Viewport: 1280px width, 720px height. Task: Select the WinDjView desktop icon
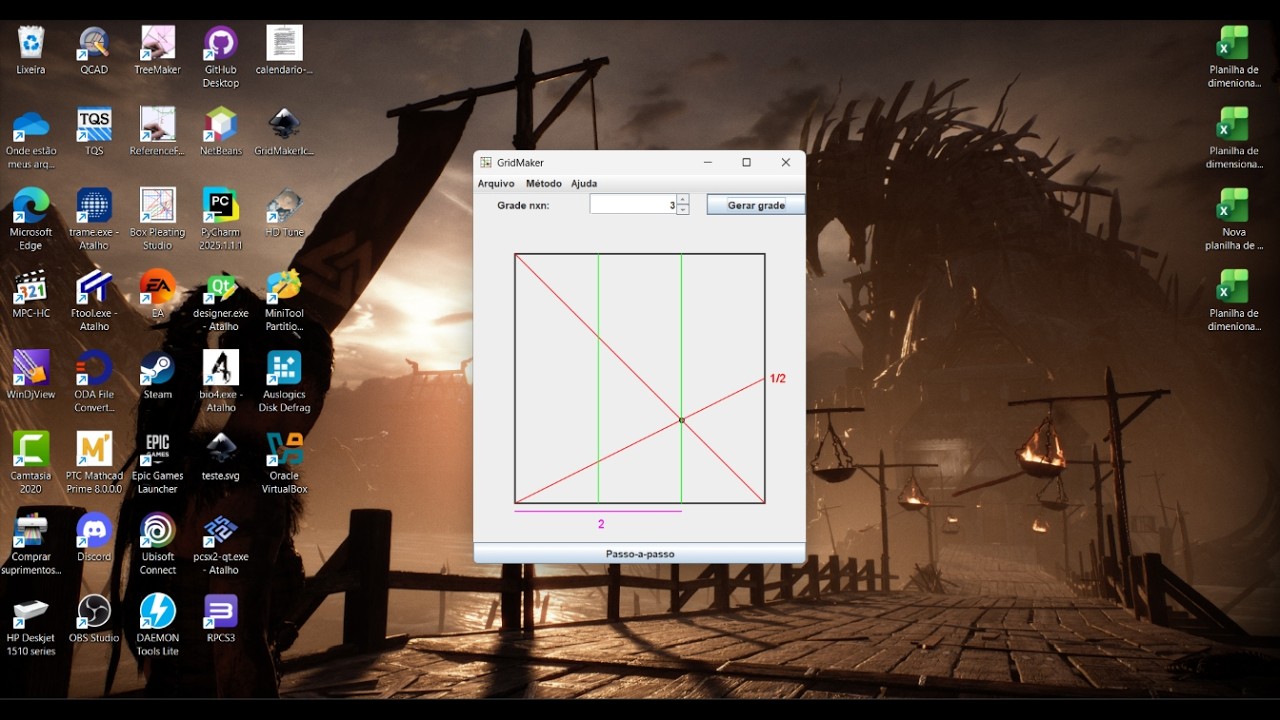31,375
